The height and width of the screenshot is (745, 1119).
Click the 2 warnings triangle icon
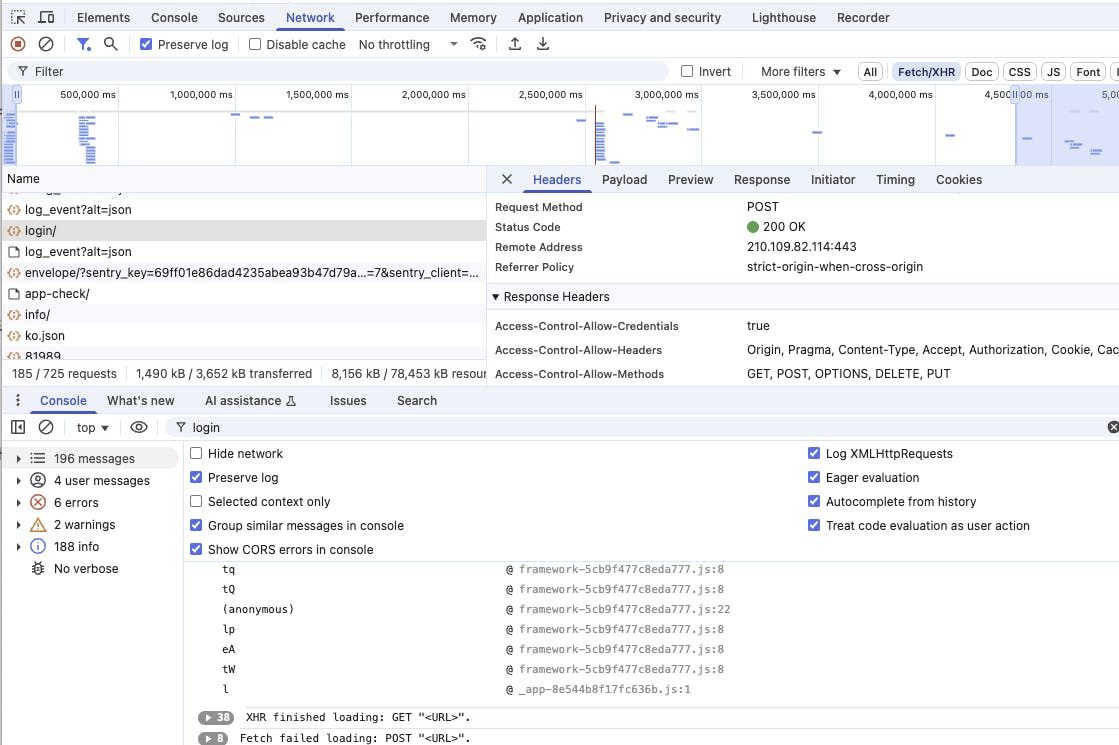pyautogui.click(x=38, y=524)
